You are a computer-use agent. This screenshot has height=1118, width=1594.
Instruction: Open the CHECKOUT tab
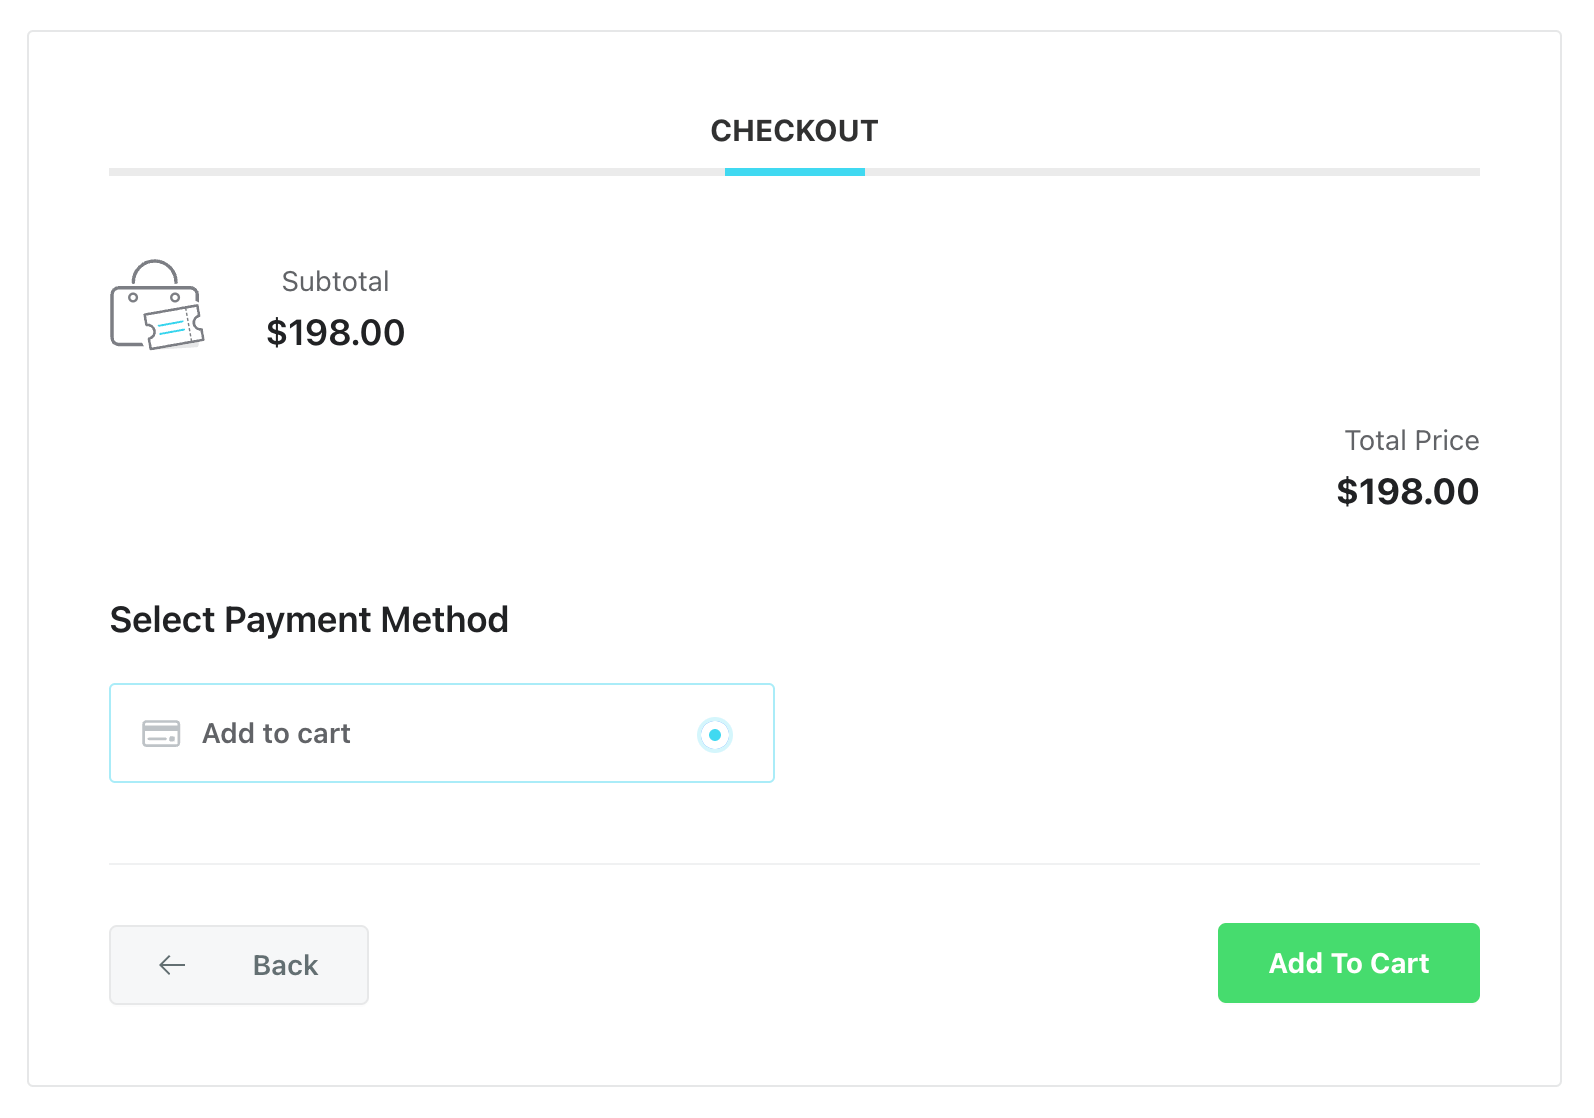click(x=794, y=131)
